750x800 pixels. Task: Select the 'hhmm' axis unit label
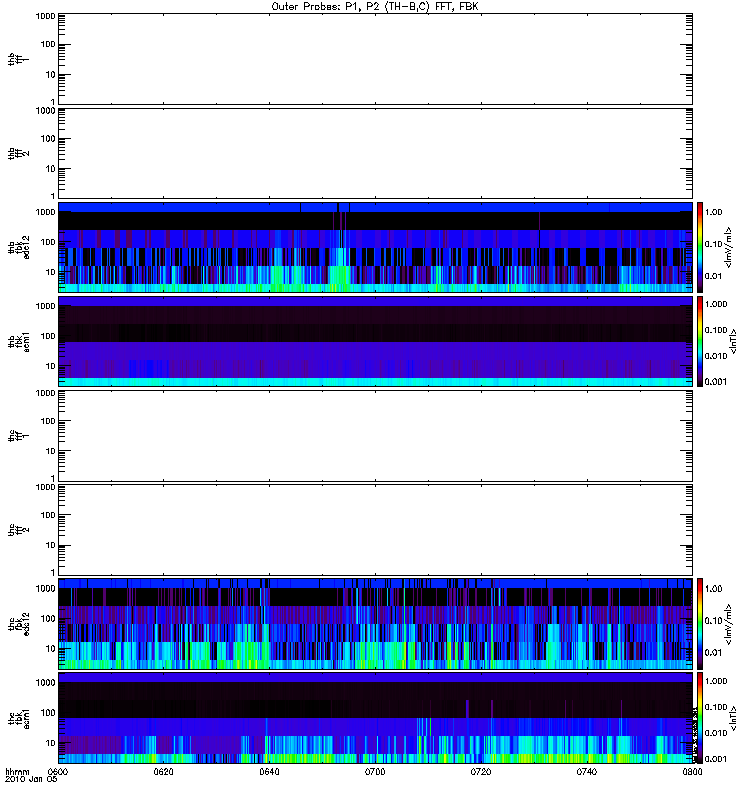coord(17,771)
